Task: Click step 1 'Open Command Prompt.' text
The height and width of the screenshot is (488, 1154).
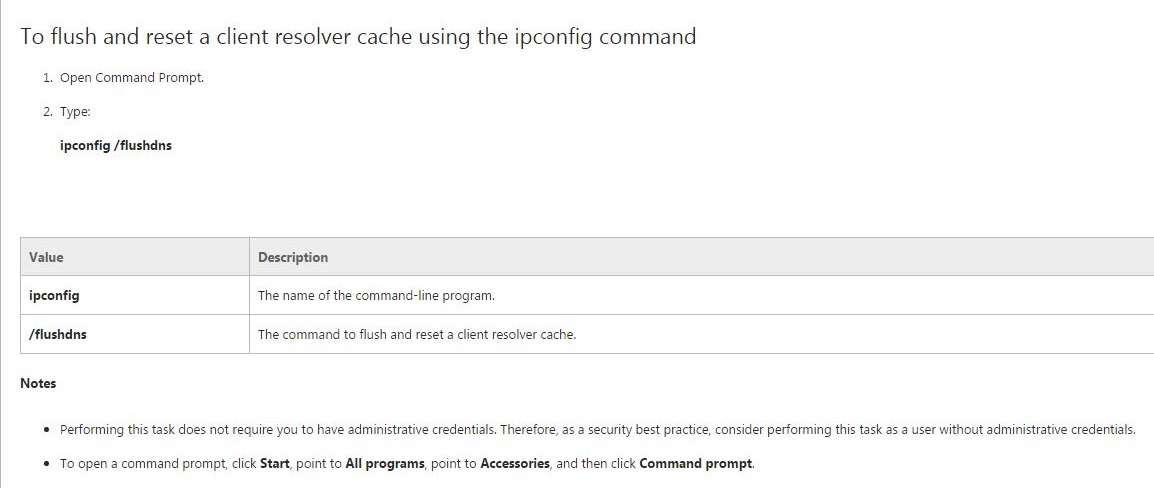Action: click(131, 78)
